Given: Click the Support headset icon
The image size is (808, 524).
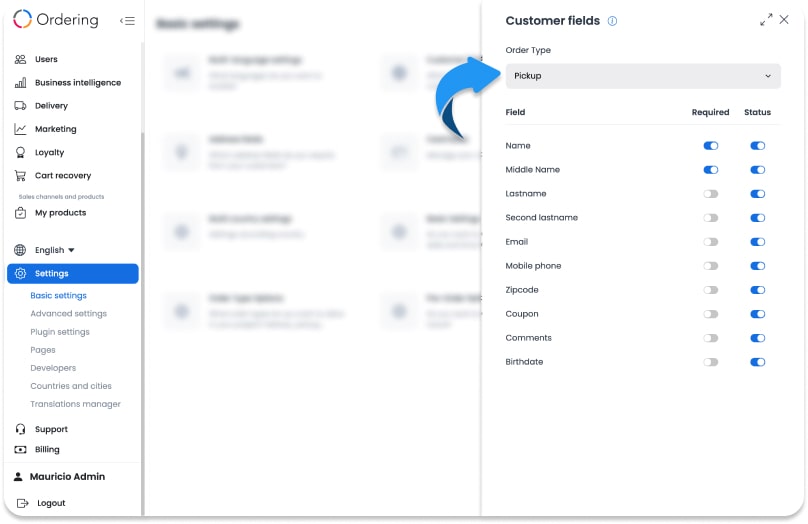Looking at the screenshot, I should 20,429.
